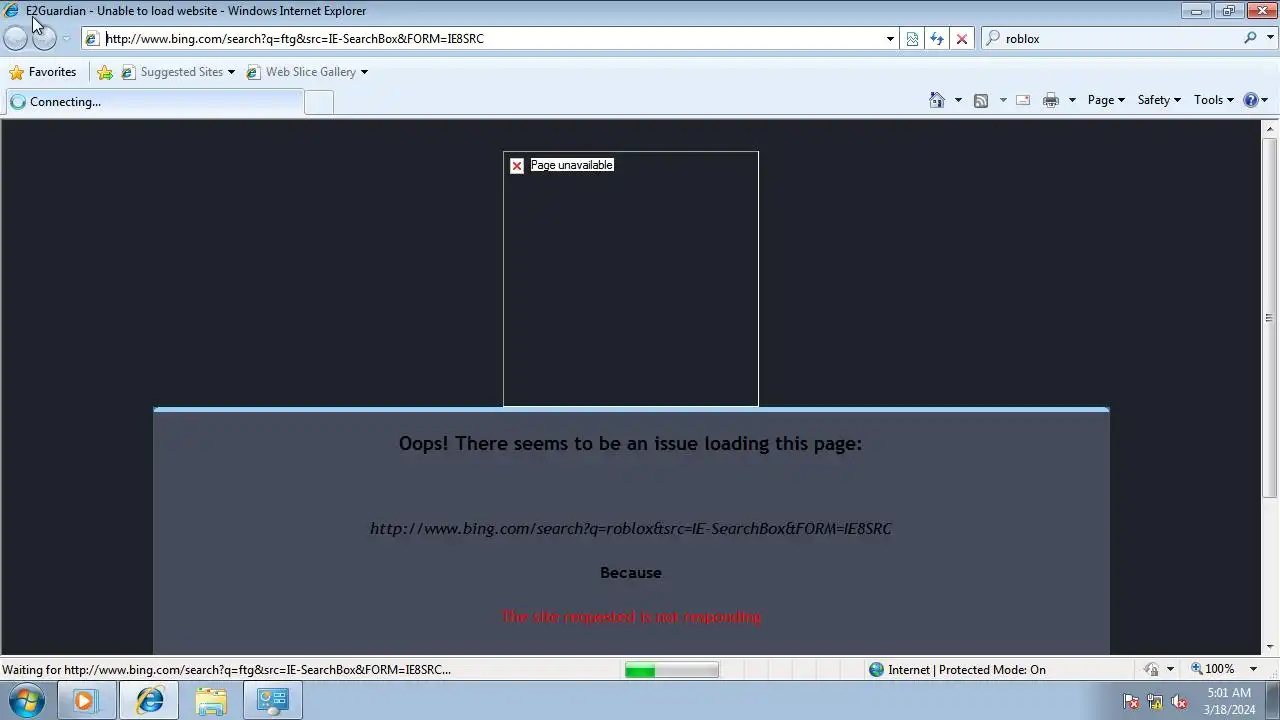
Task: Open Windows Explorer folder taskbar icon
Action: pos(211,701)
